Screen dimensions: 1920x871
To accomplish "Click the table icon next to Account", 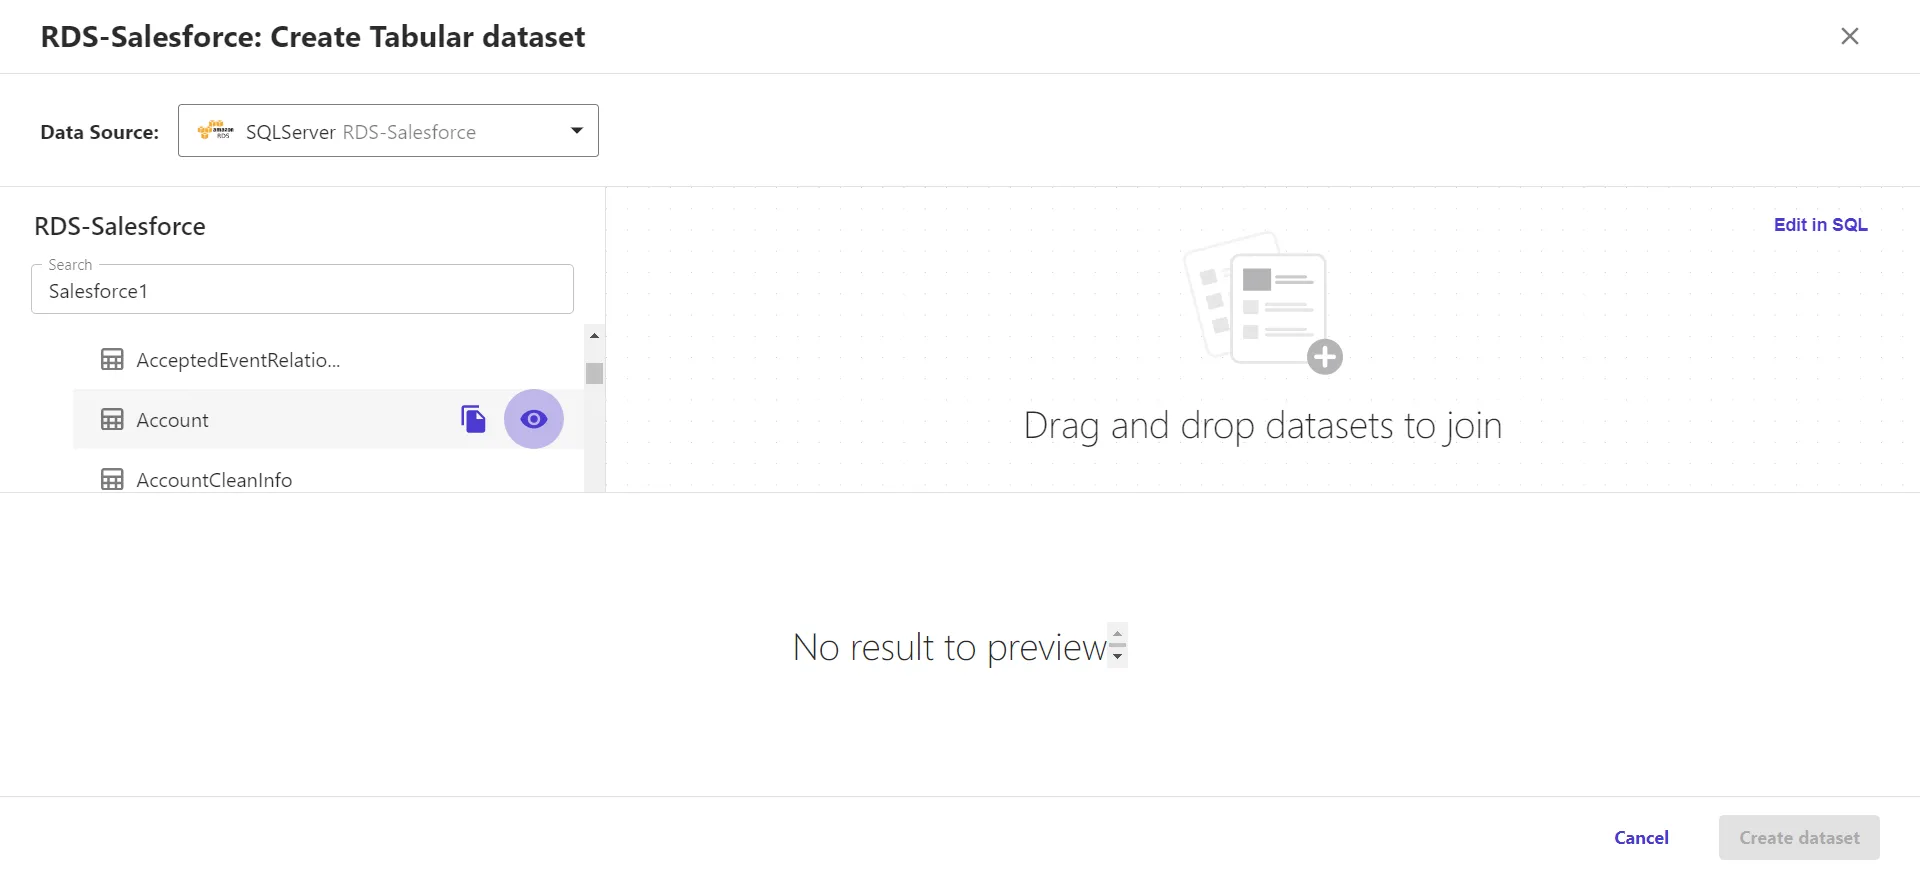I will tap(112, 420).
